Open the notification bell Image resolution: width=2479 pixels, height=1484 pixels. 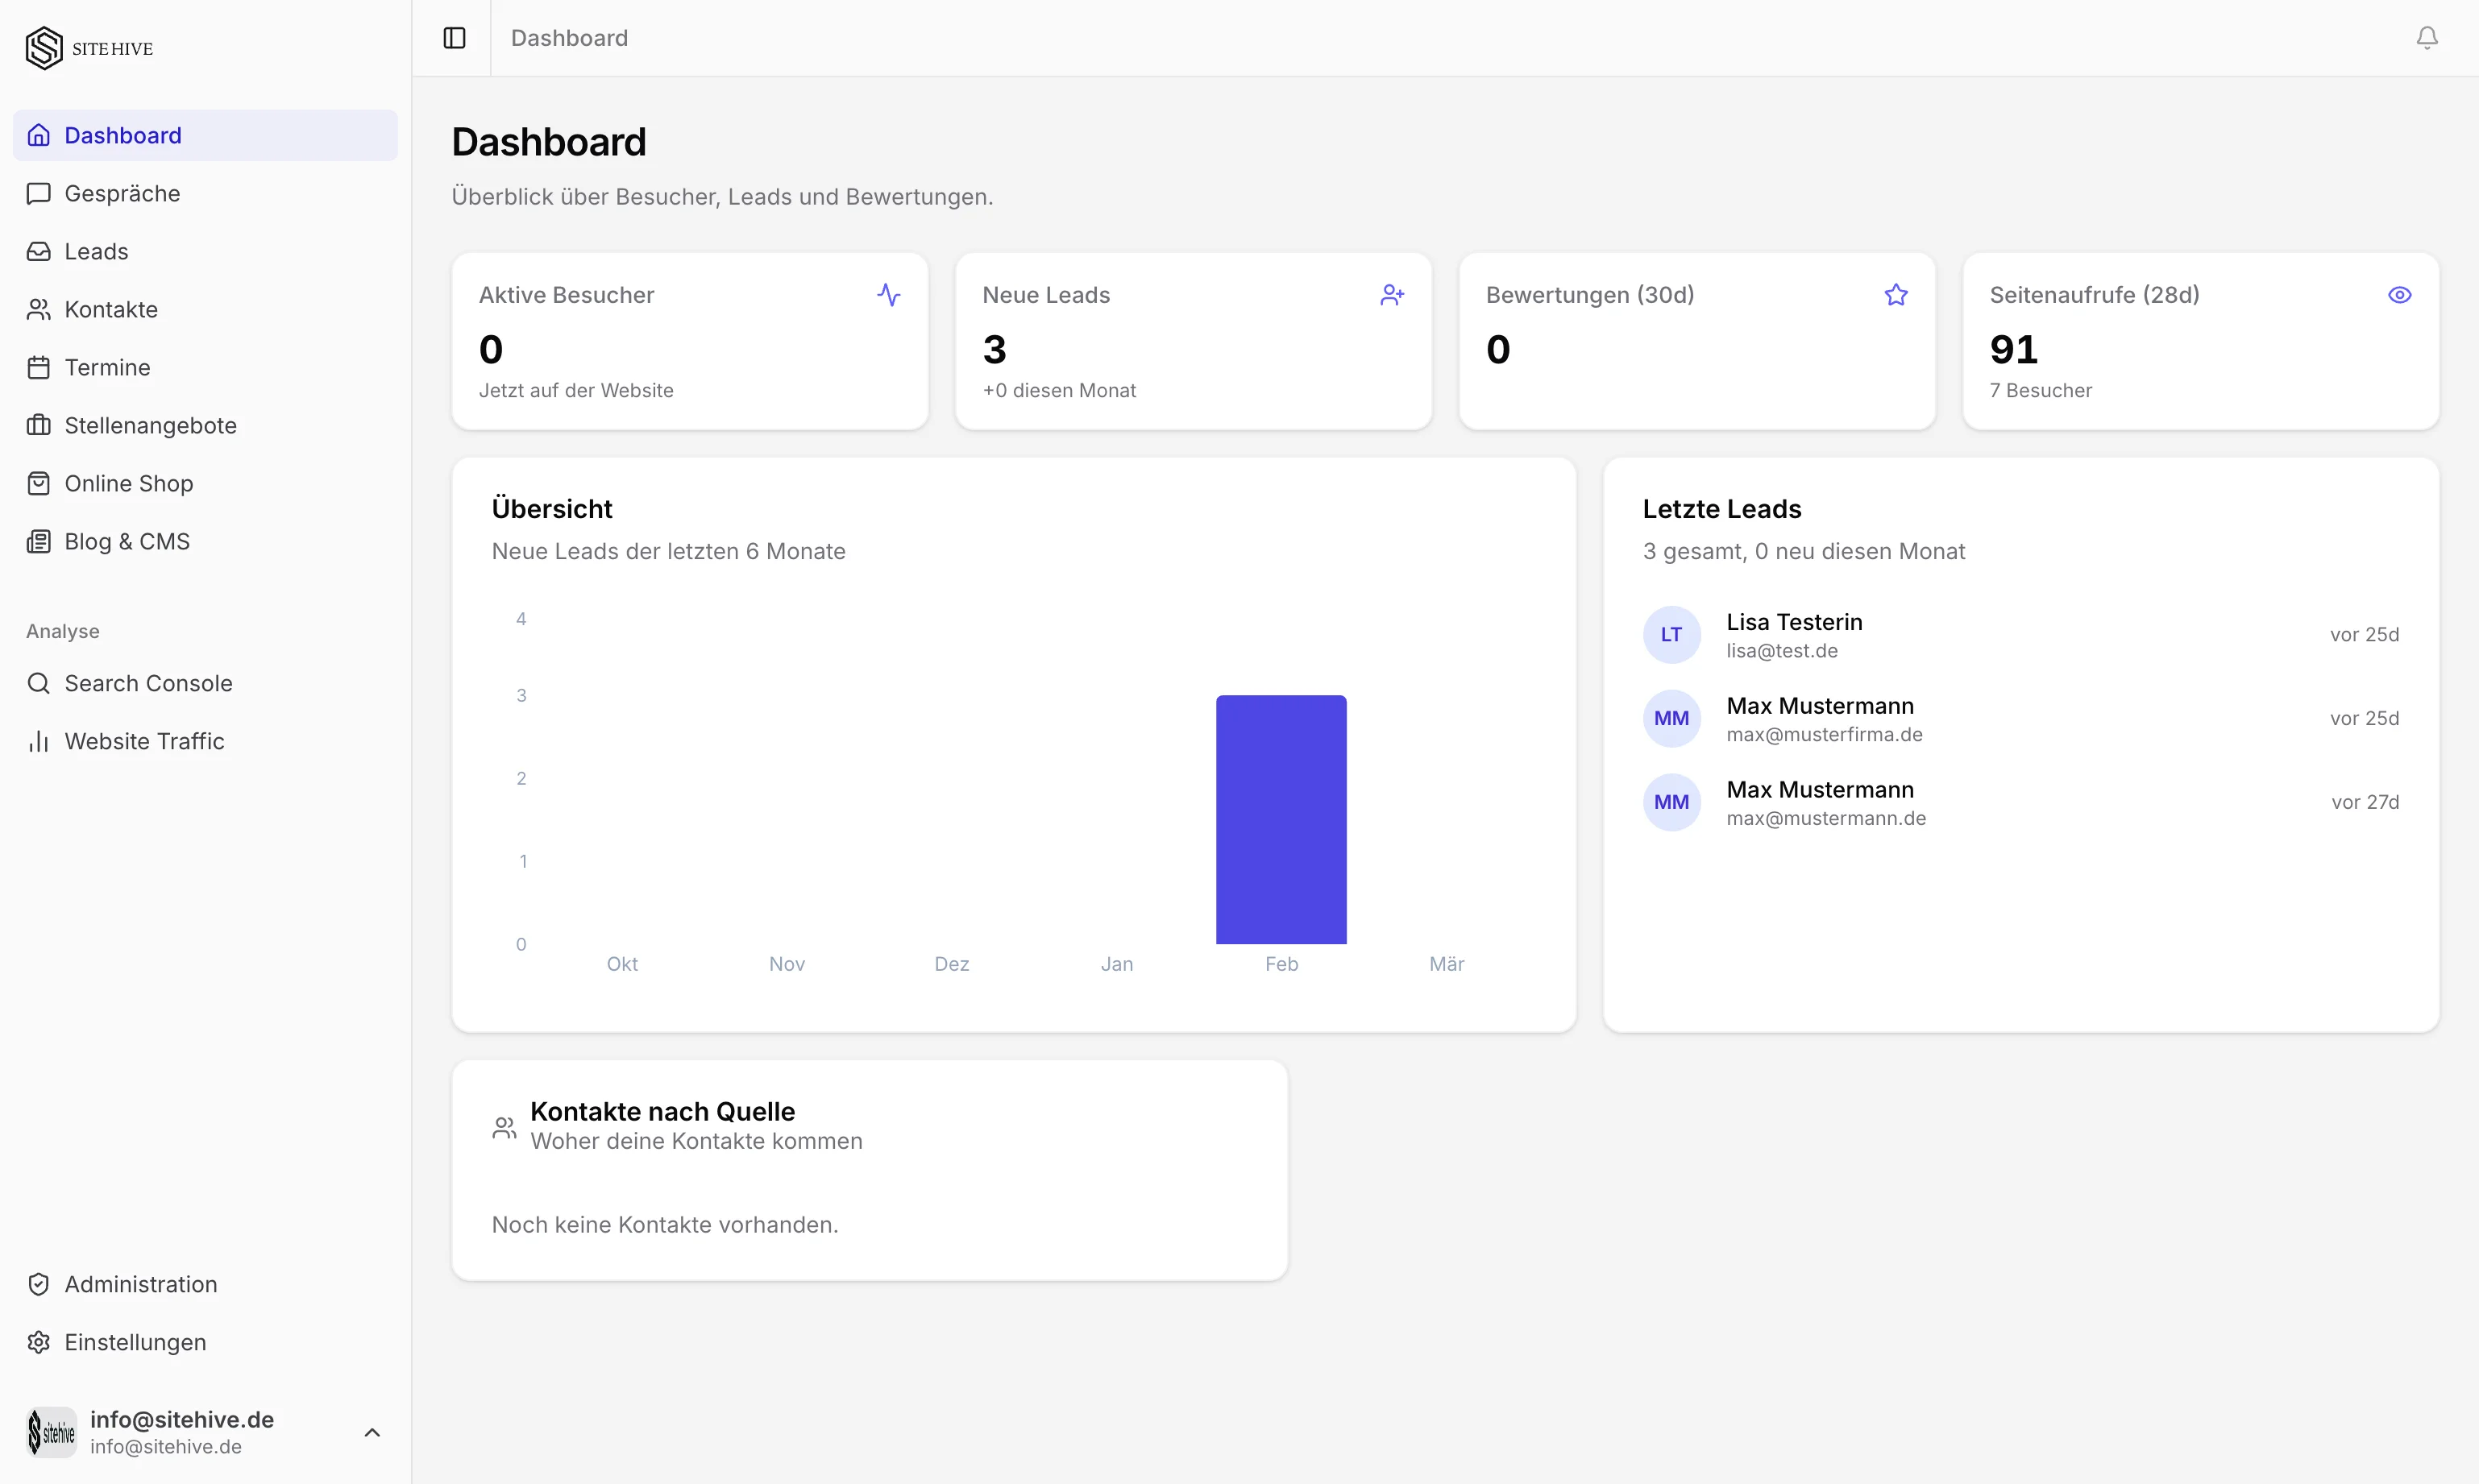coord(2427,38)
